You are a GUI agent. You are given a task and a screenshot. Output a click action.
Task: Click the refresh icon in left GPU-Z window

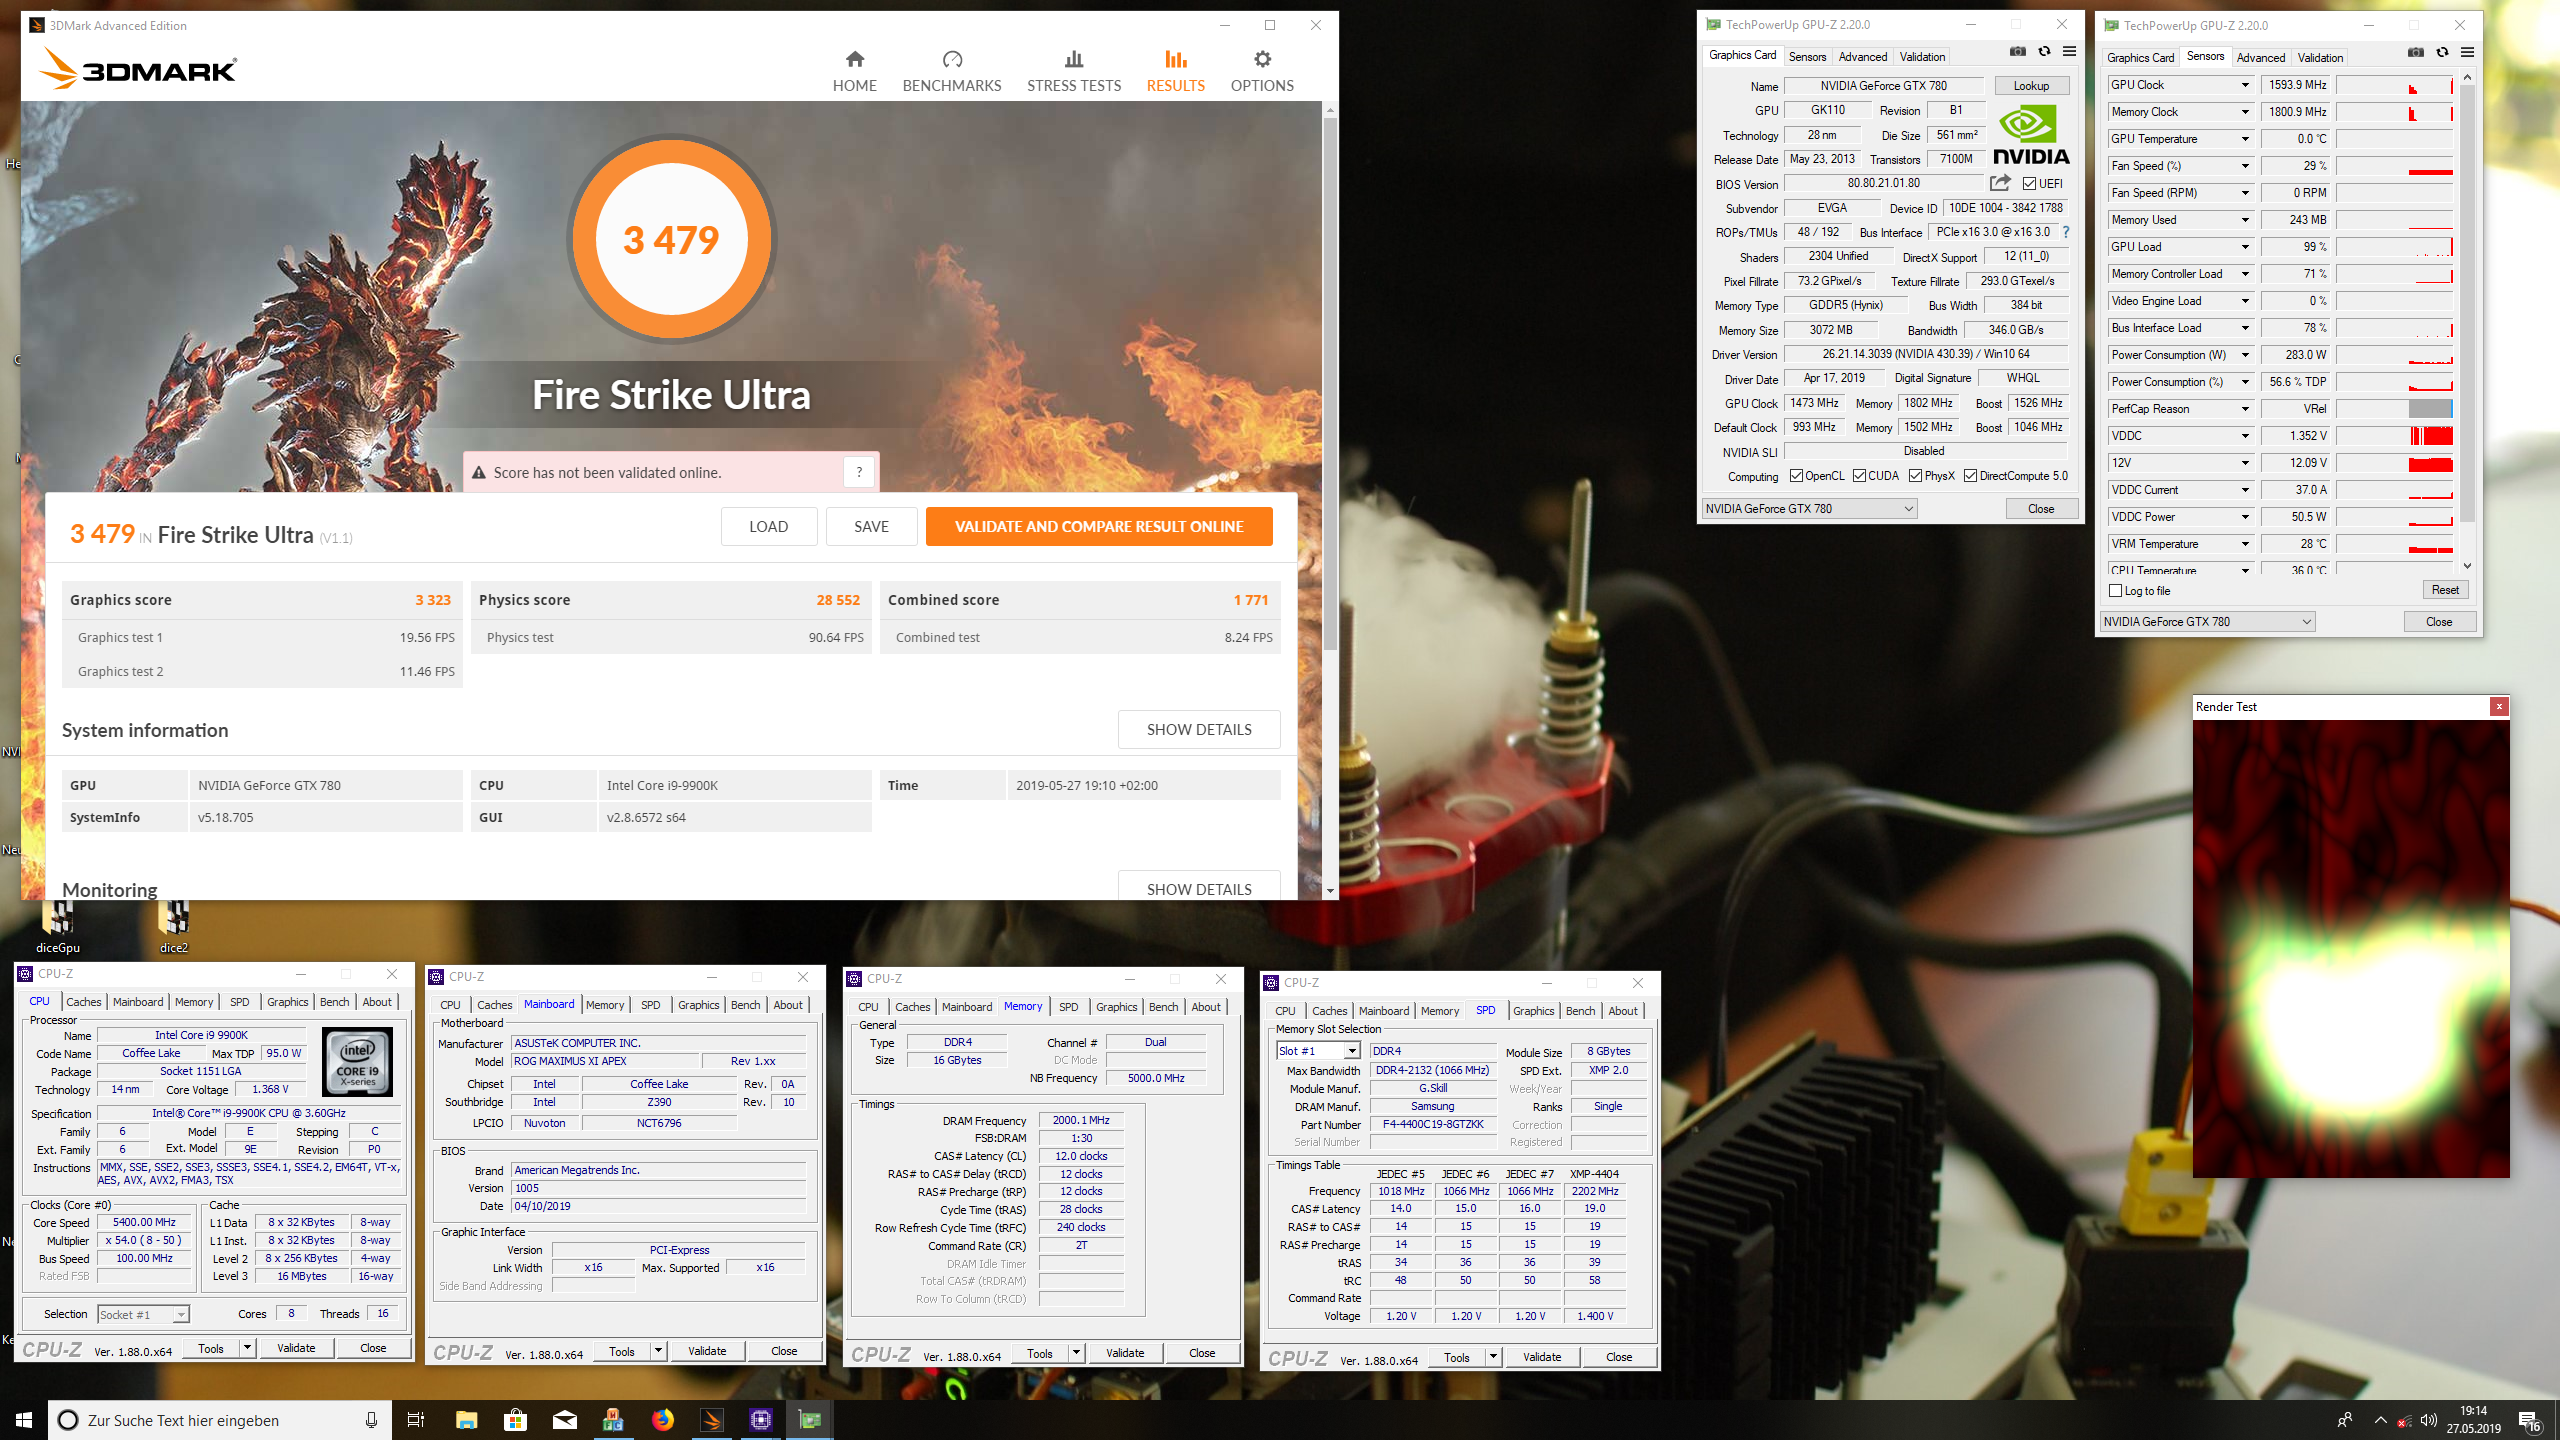click(x=2044, y=52)
